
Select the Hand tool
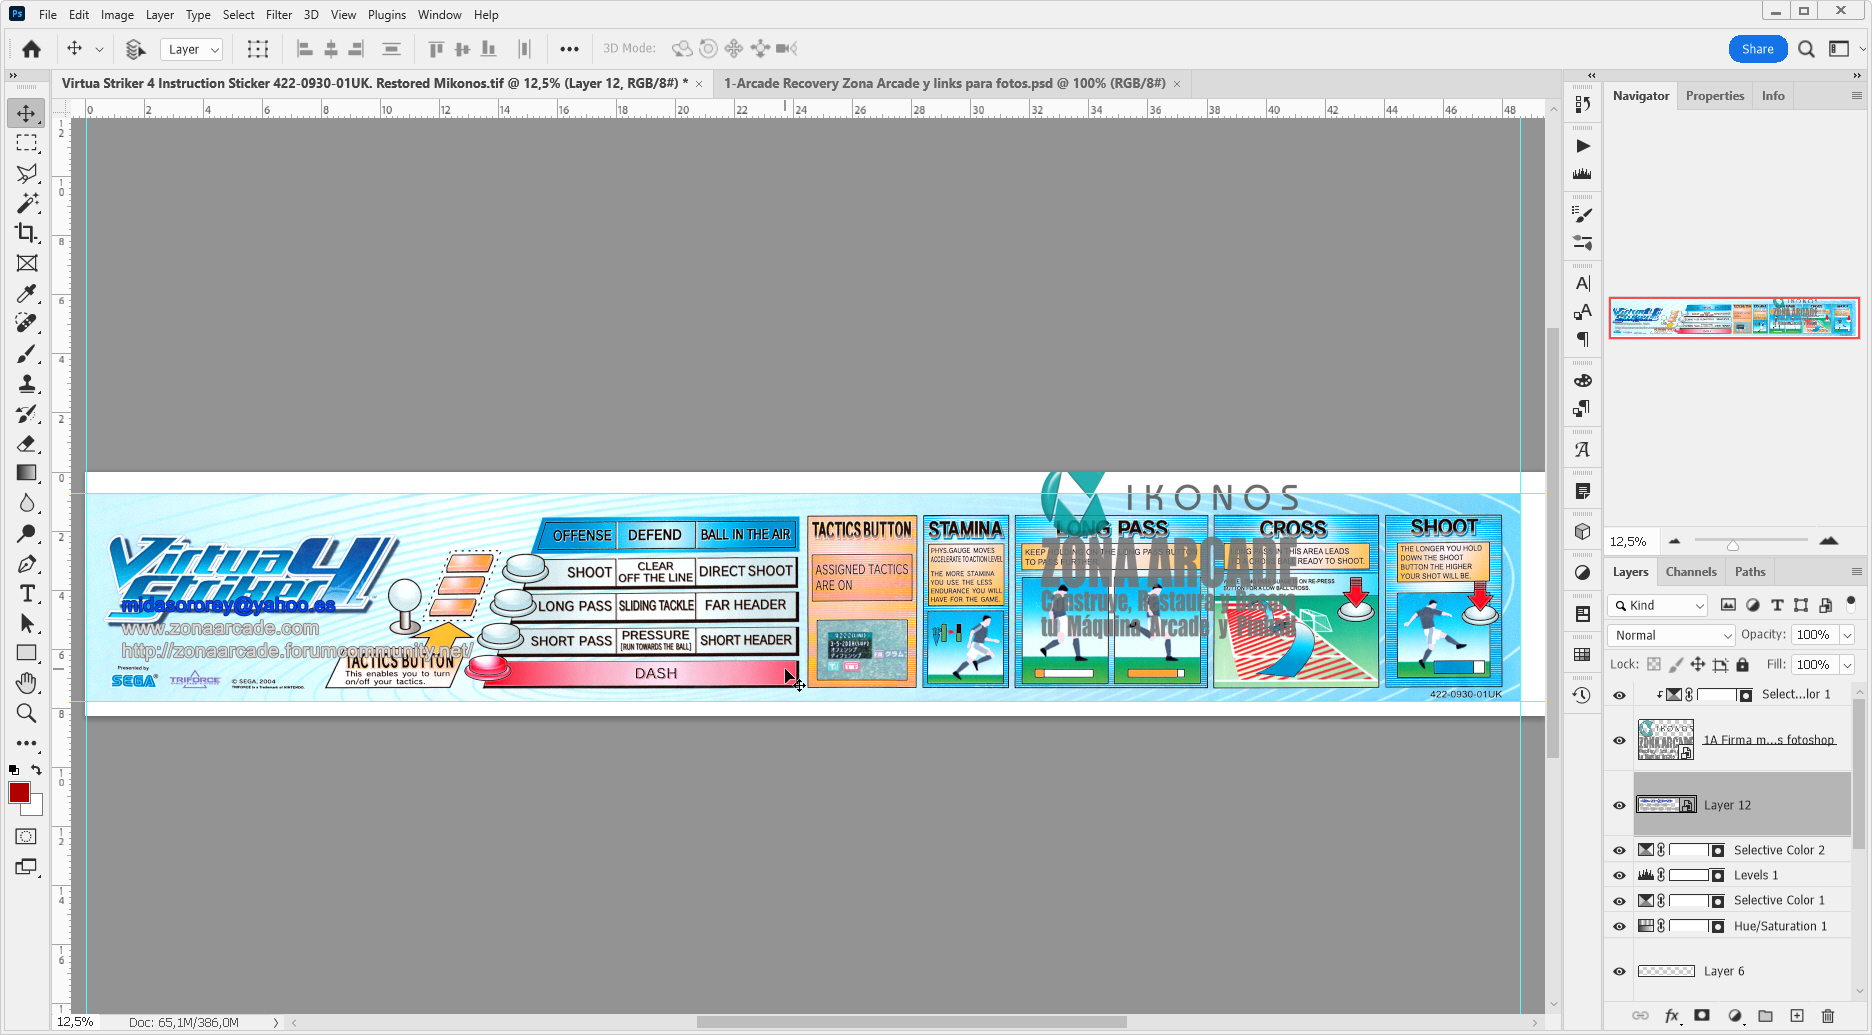tap(27, 683)
